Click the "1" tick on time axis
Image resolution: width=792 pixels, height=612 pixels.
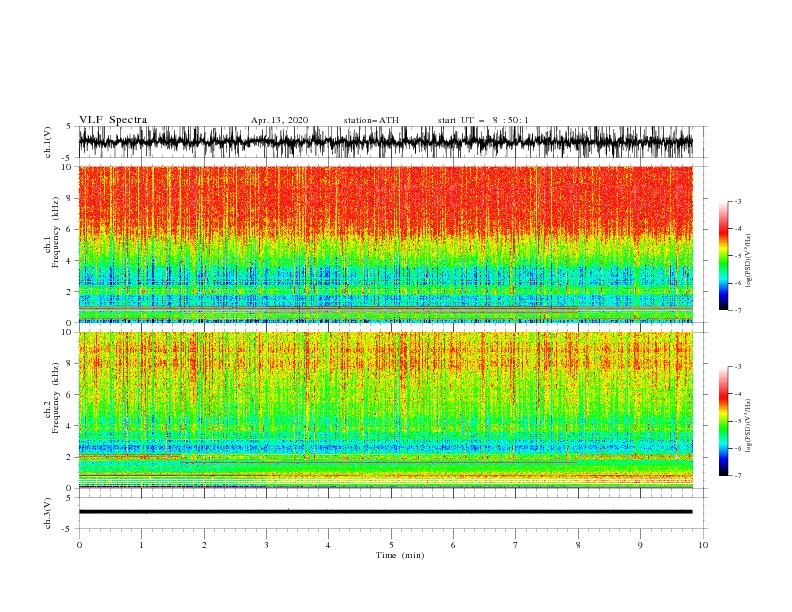tap(141, 545)
